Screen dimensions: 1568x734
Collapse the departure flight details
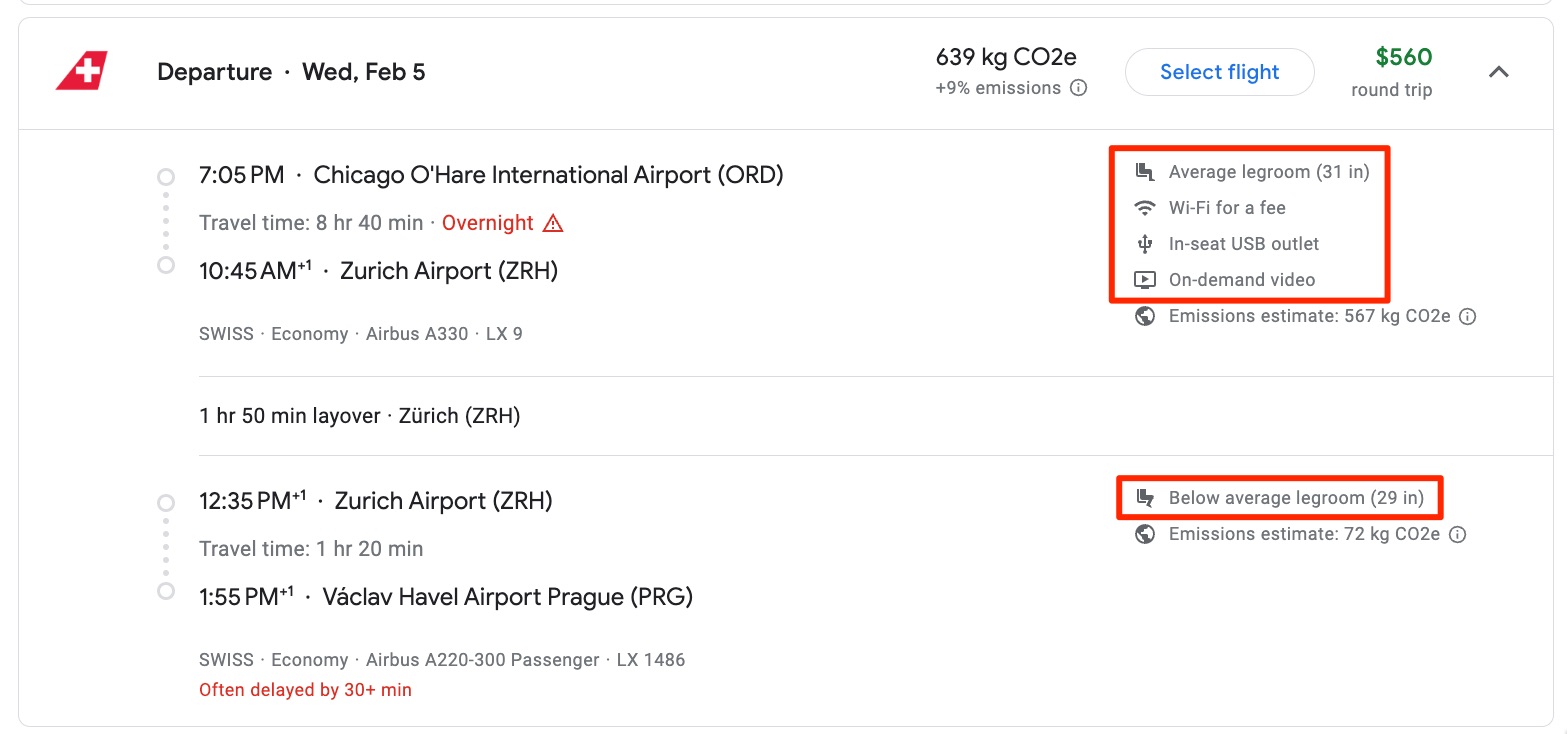pyautogui.click(x=1499, y=71)
